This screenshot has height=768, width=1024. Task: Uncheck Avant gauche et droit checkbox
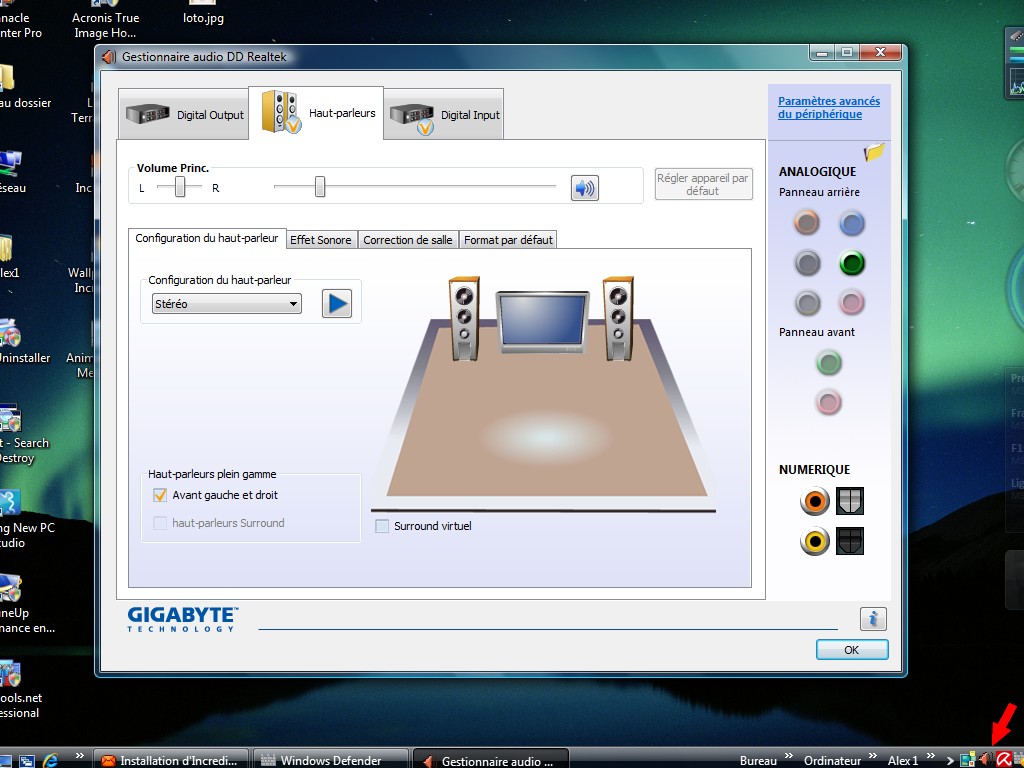159,495
